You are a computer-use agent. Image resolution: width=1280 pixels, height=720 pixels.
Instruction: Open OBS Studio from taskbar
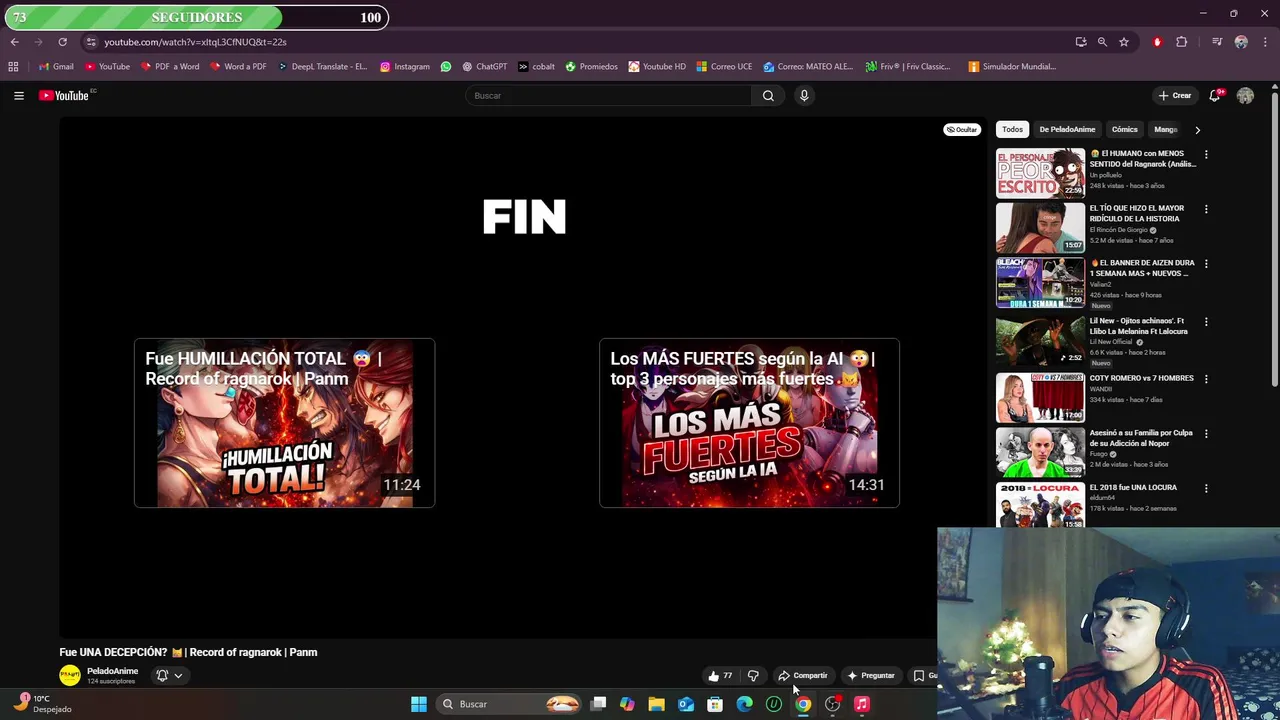click(x=832, y=704)
